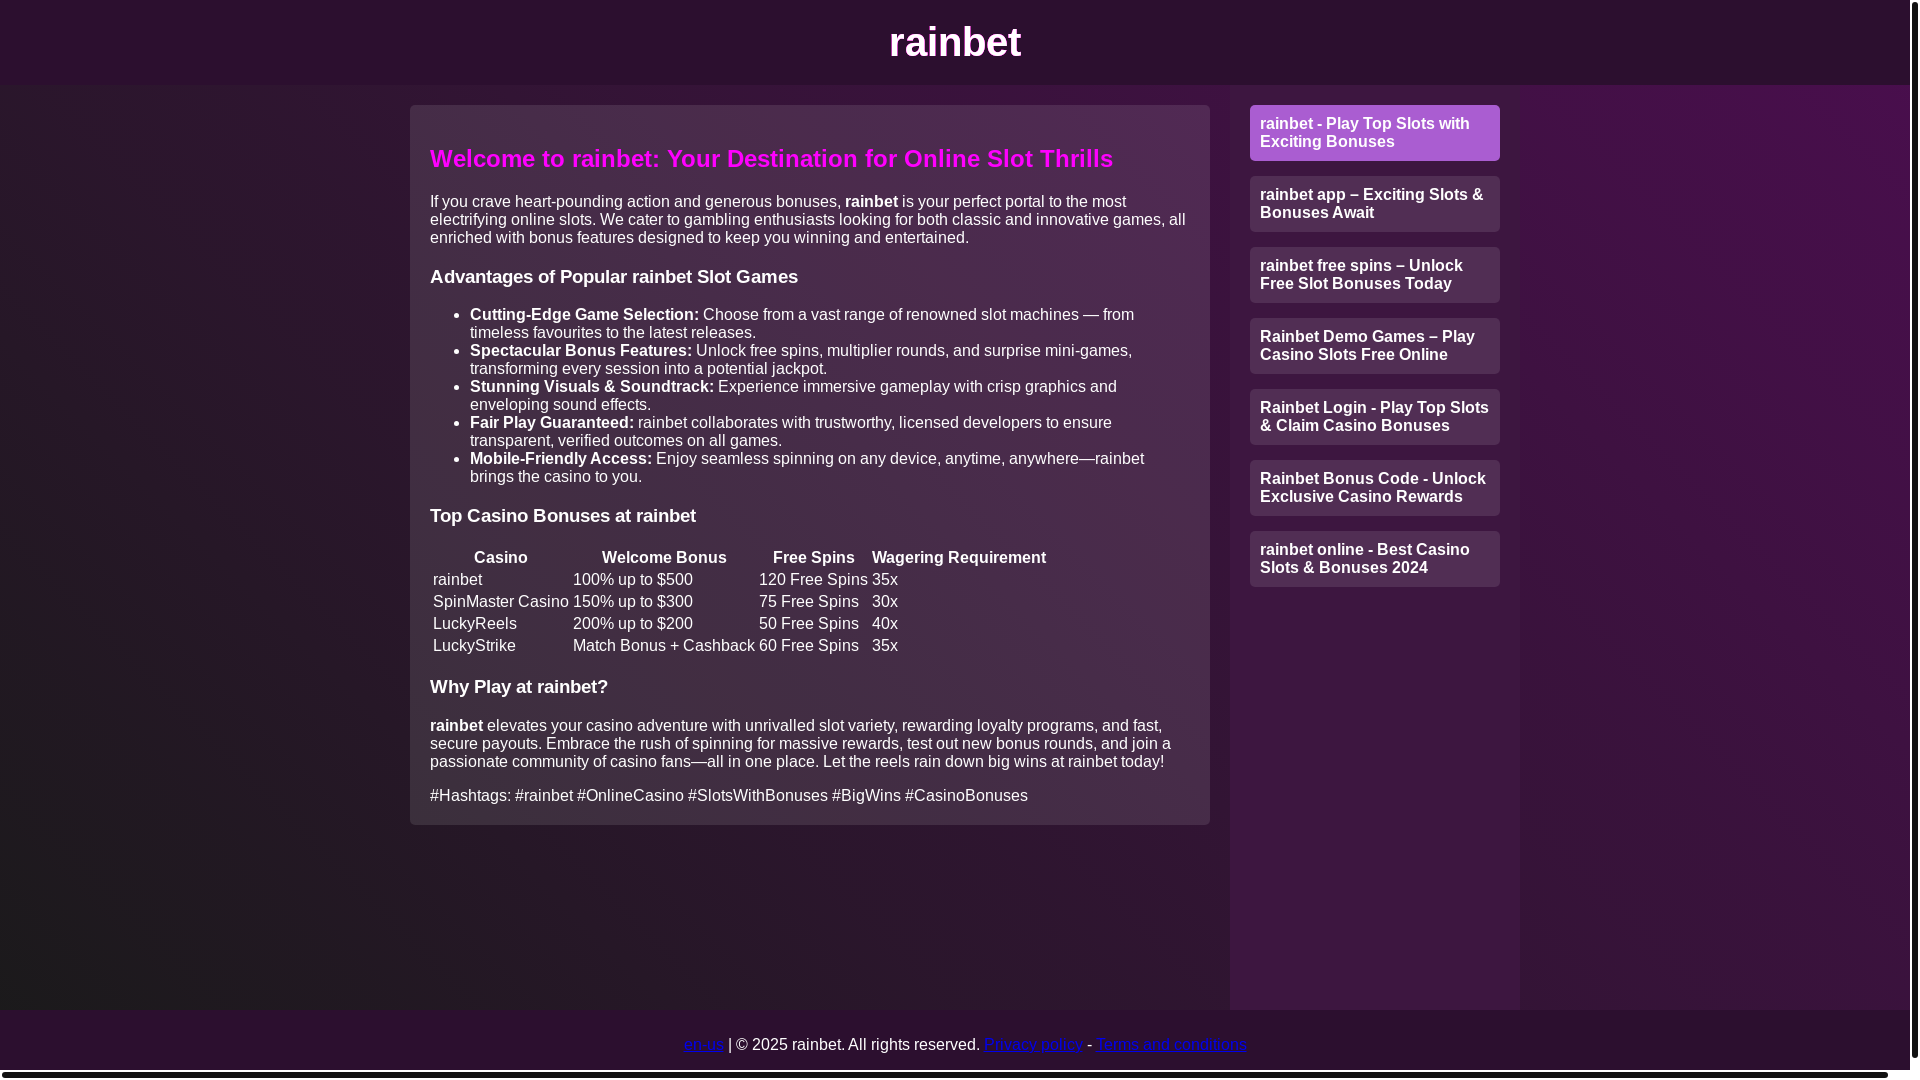Open the rainbet site title link
Viewport: 1920px width, 1080px height.
[955, 42]
